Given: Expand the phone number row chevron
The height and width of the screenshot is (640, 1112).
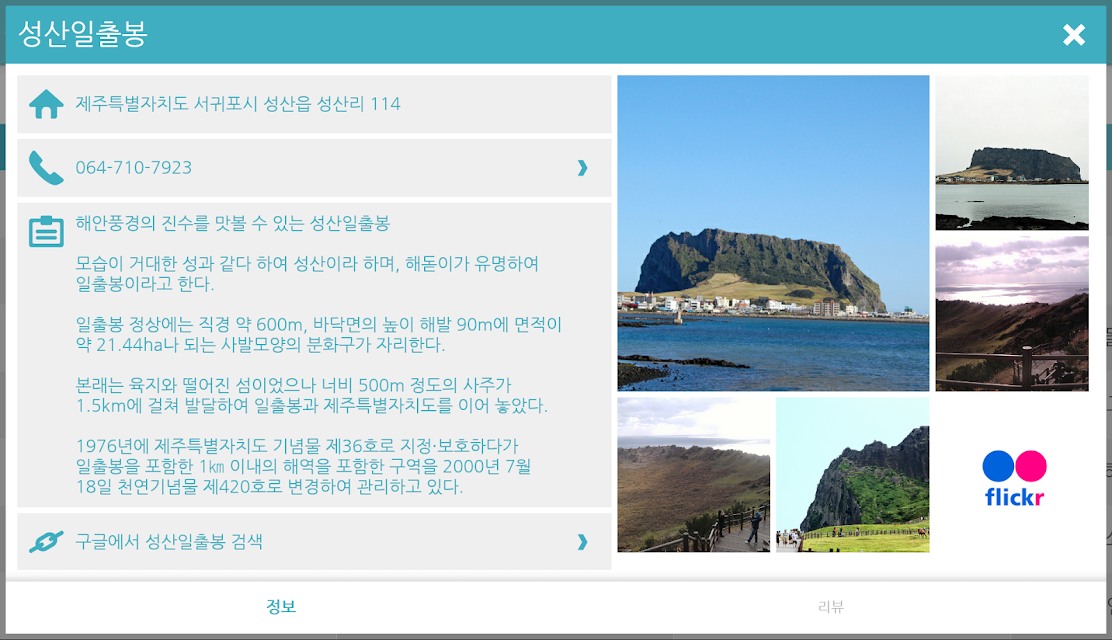Looking at the screenshot, I should pos(582,167).
